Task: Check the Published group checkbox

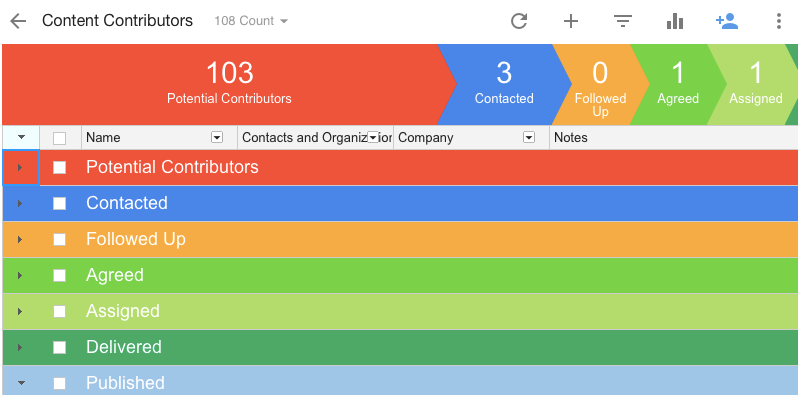Action: [60, 383]
